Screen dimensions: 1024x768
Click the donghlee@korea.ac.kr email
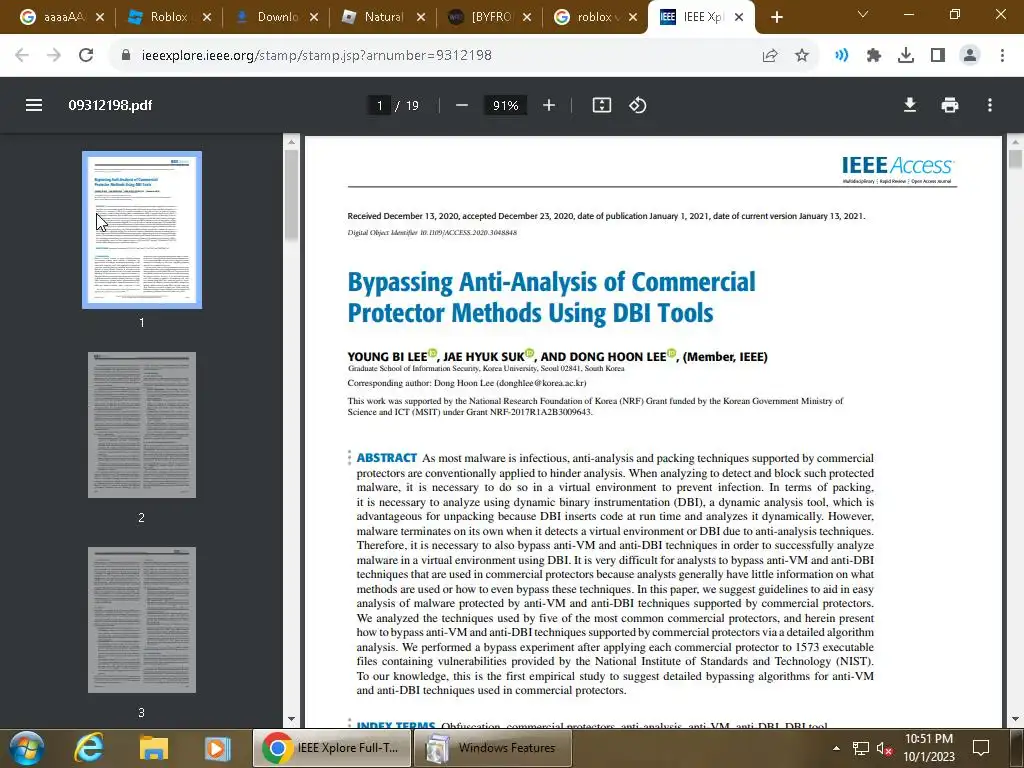pos(541,383)
